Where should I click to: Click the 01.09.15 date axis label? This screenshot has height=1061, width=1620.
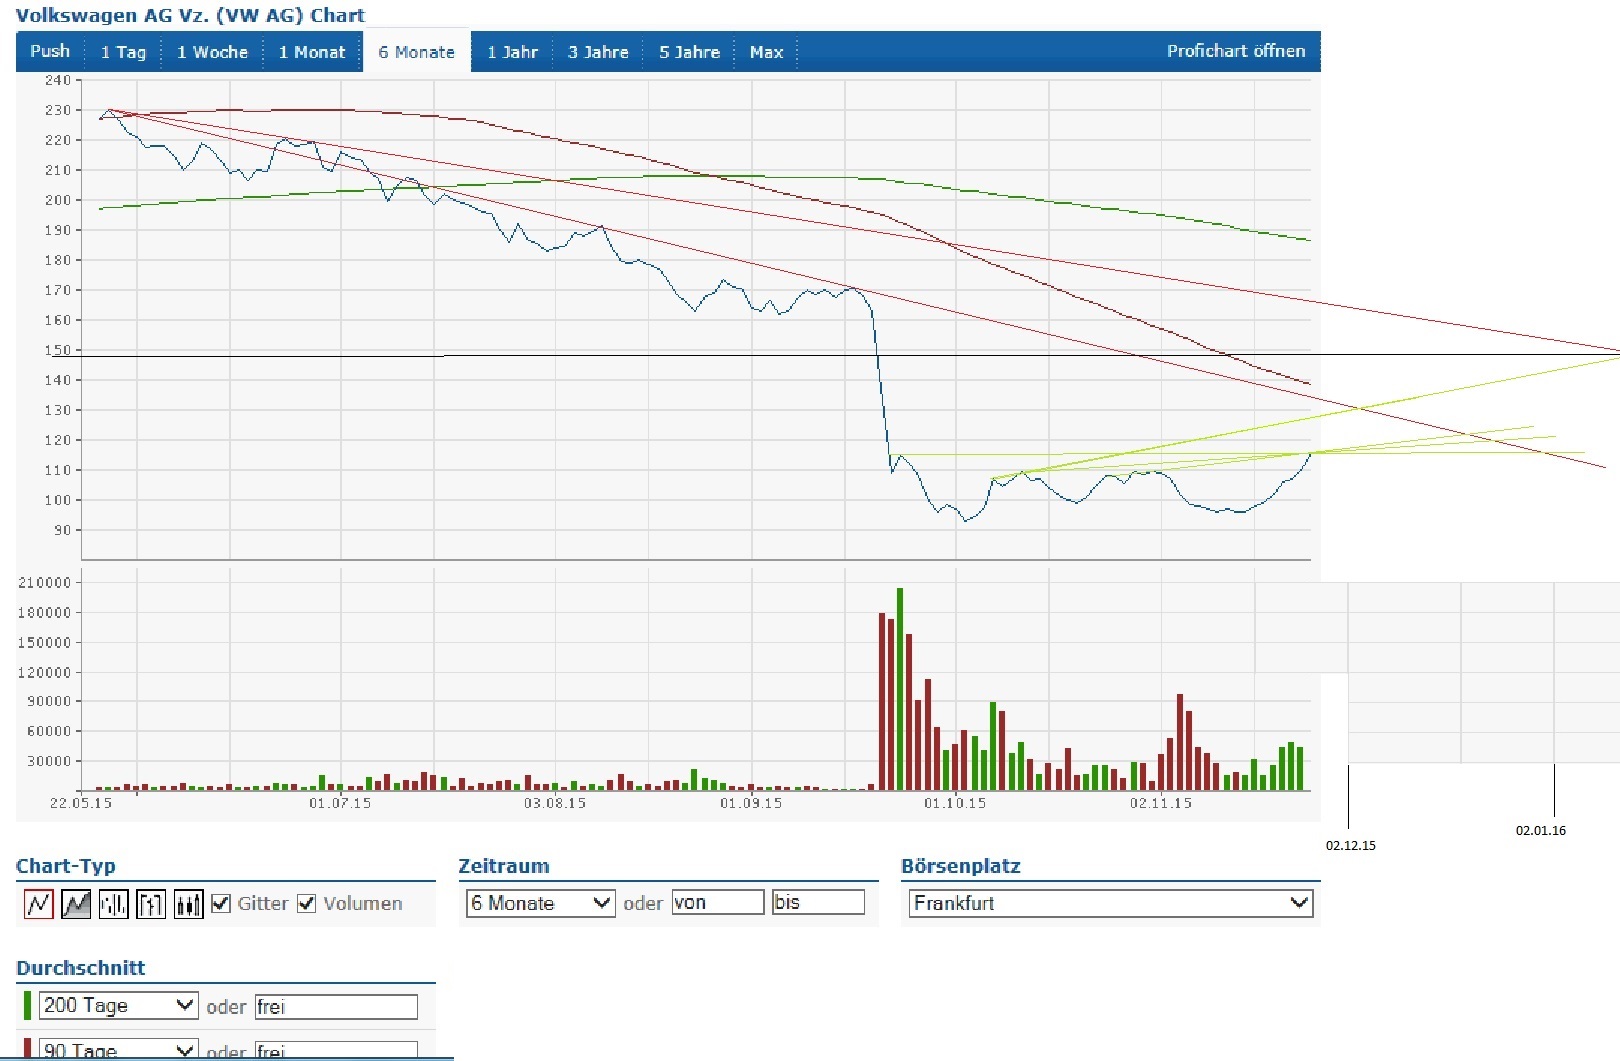pyautogui.click(x=751, y=803)
